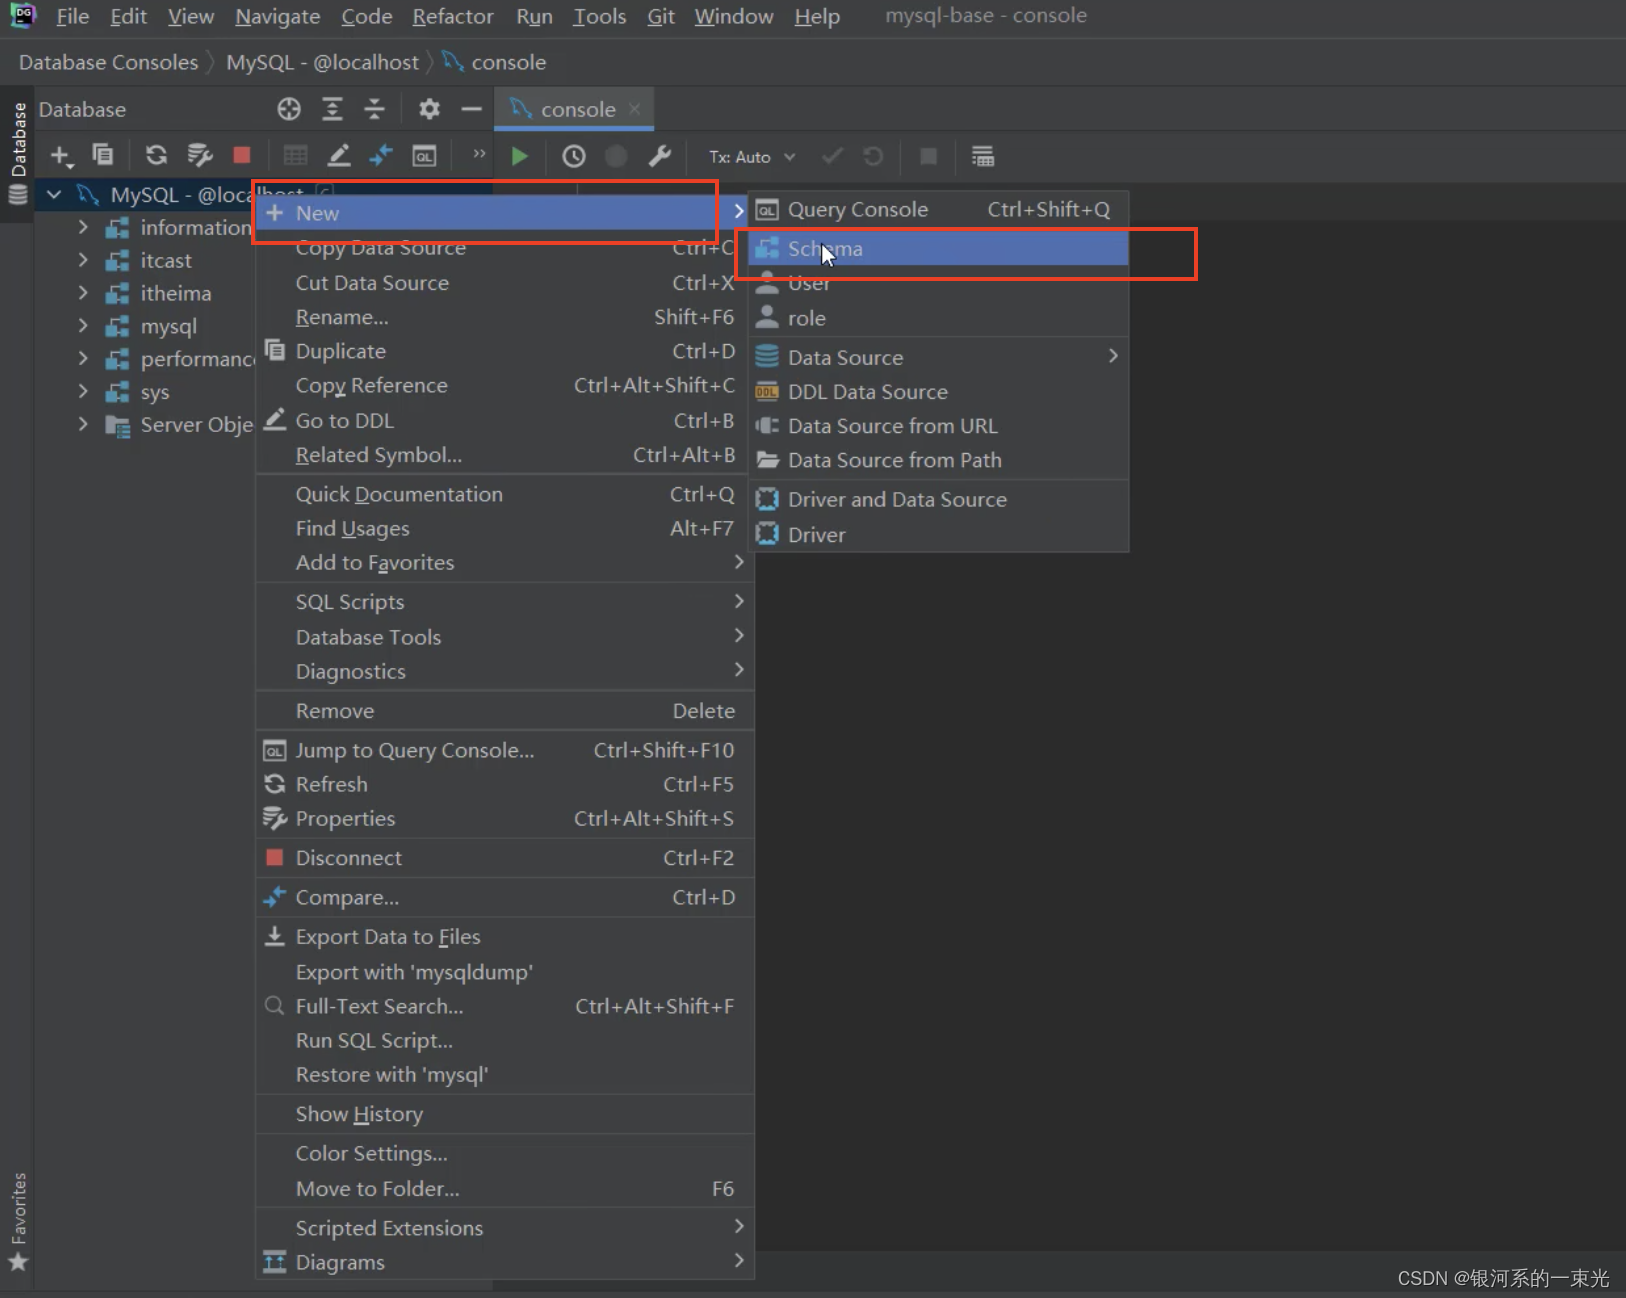Expand the information_schema node
1626x1298 pixels.
[83, 227]
